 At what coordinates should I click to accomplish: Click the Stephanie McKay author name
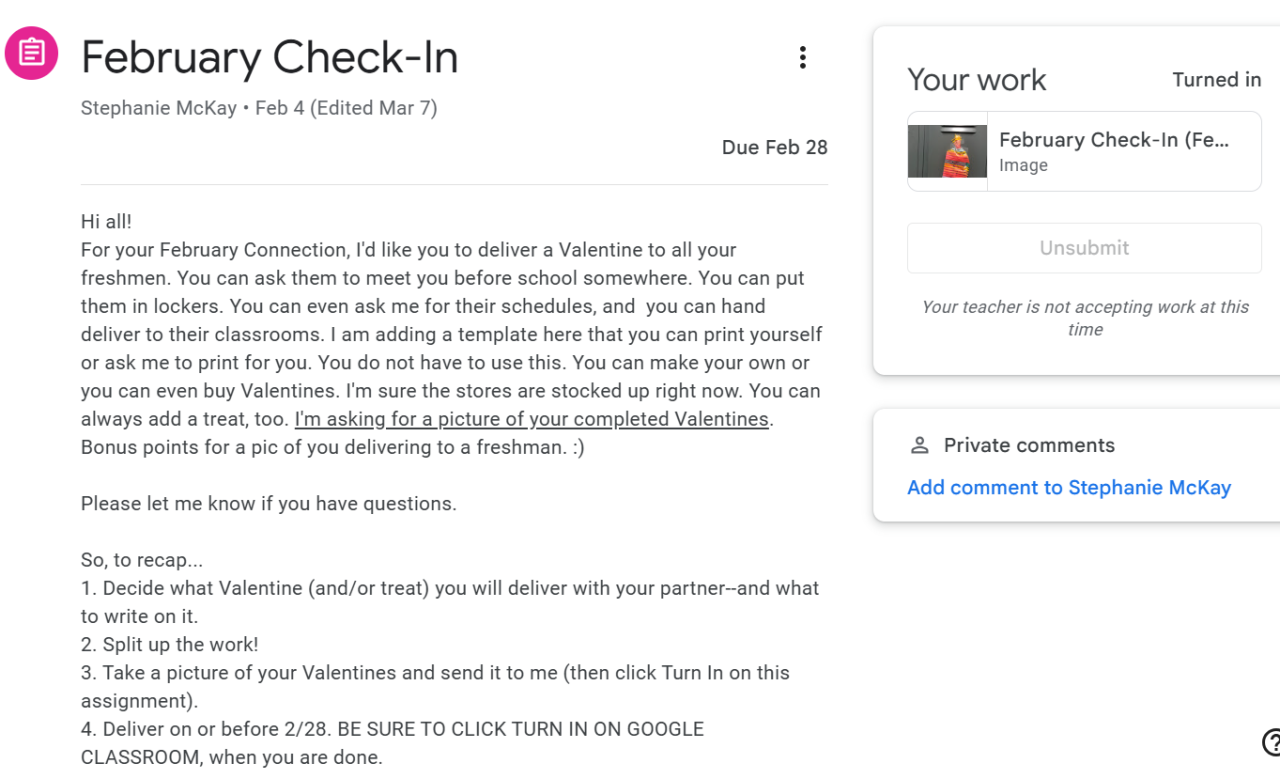click(x=159, y=108)
